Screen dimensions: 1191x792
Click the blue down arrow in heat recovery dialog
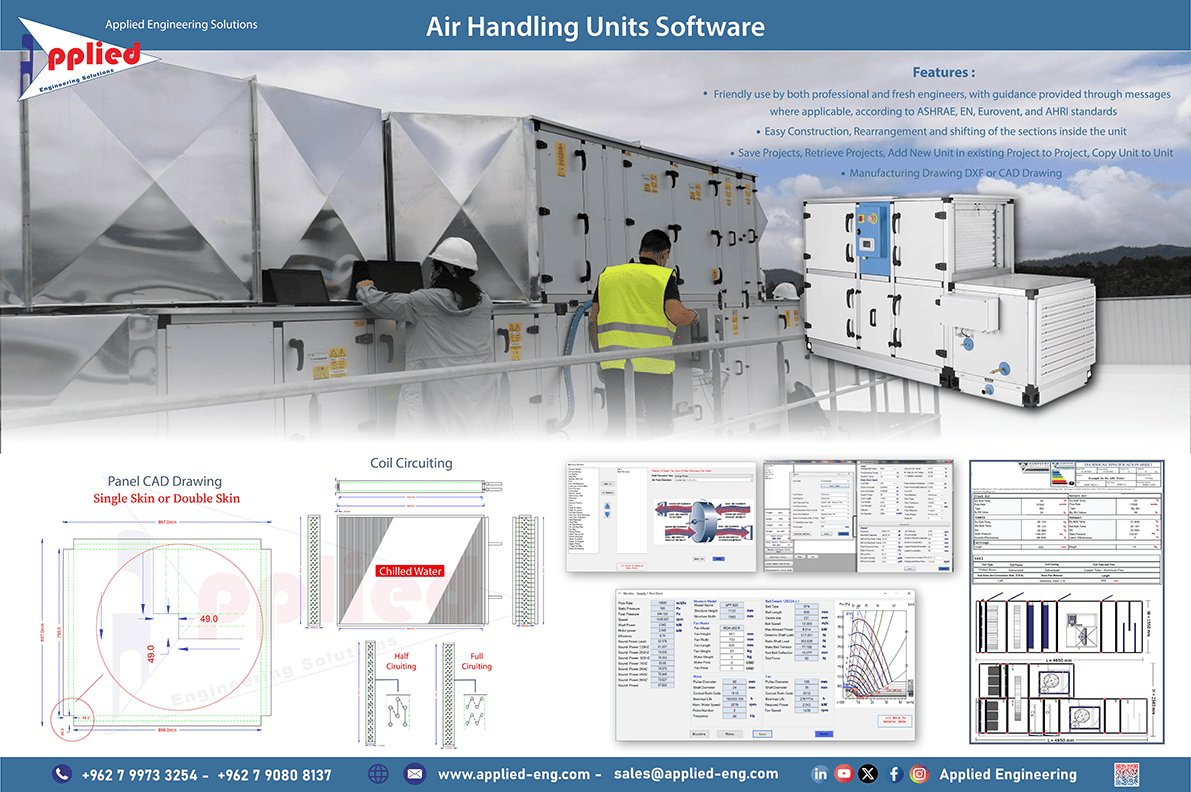coord(608,515)
